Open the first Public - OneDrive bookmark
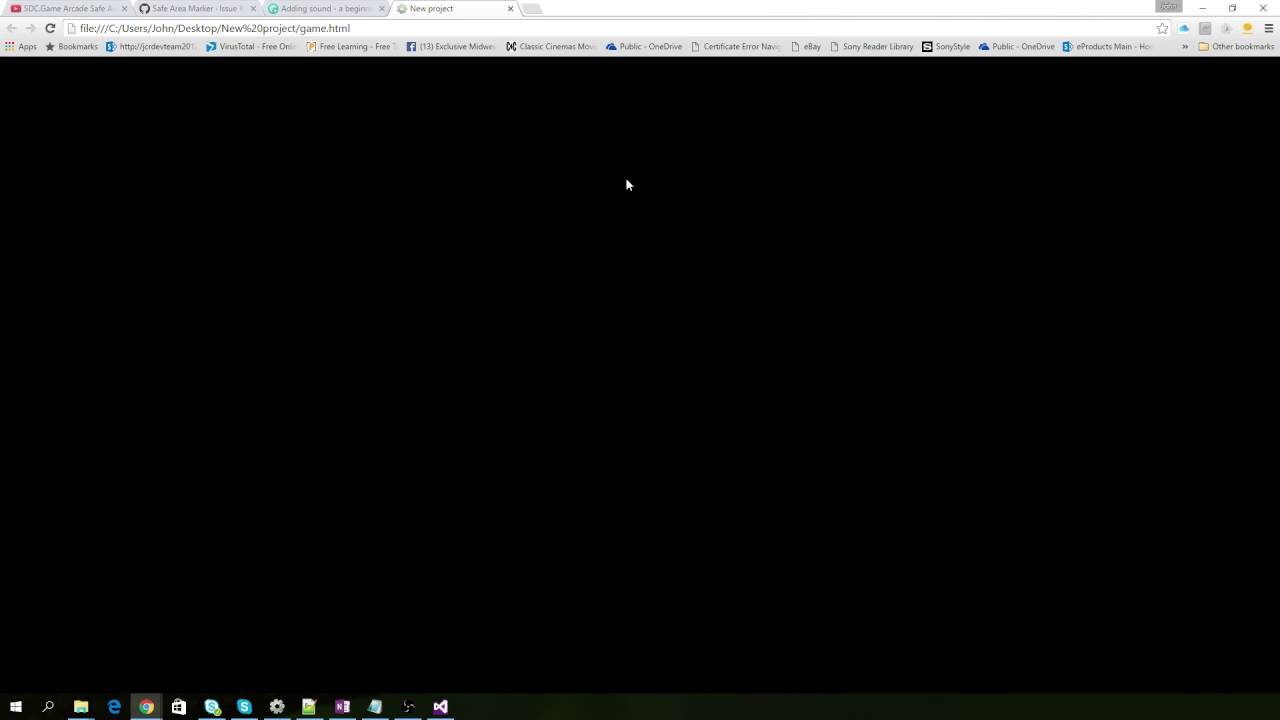 [x=644, y=46]
